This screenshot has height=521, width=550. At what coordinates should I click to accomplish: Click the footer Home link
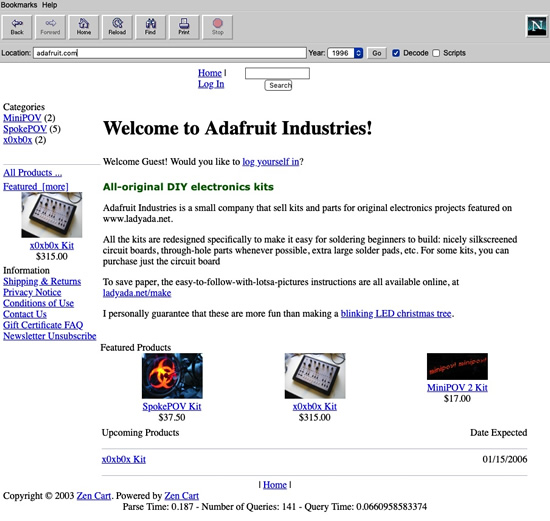click(x=275, y=485)
